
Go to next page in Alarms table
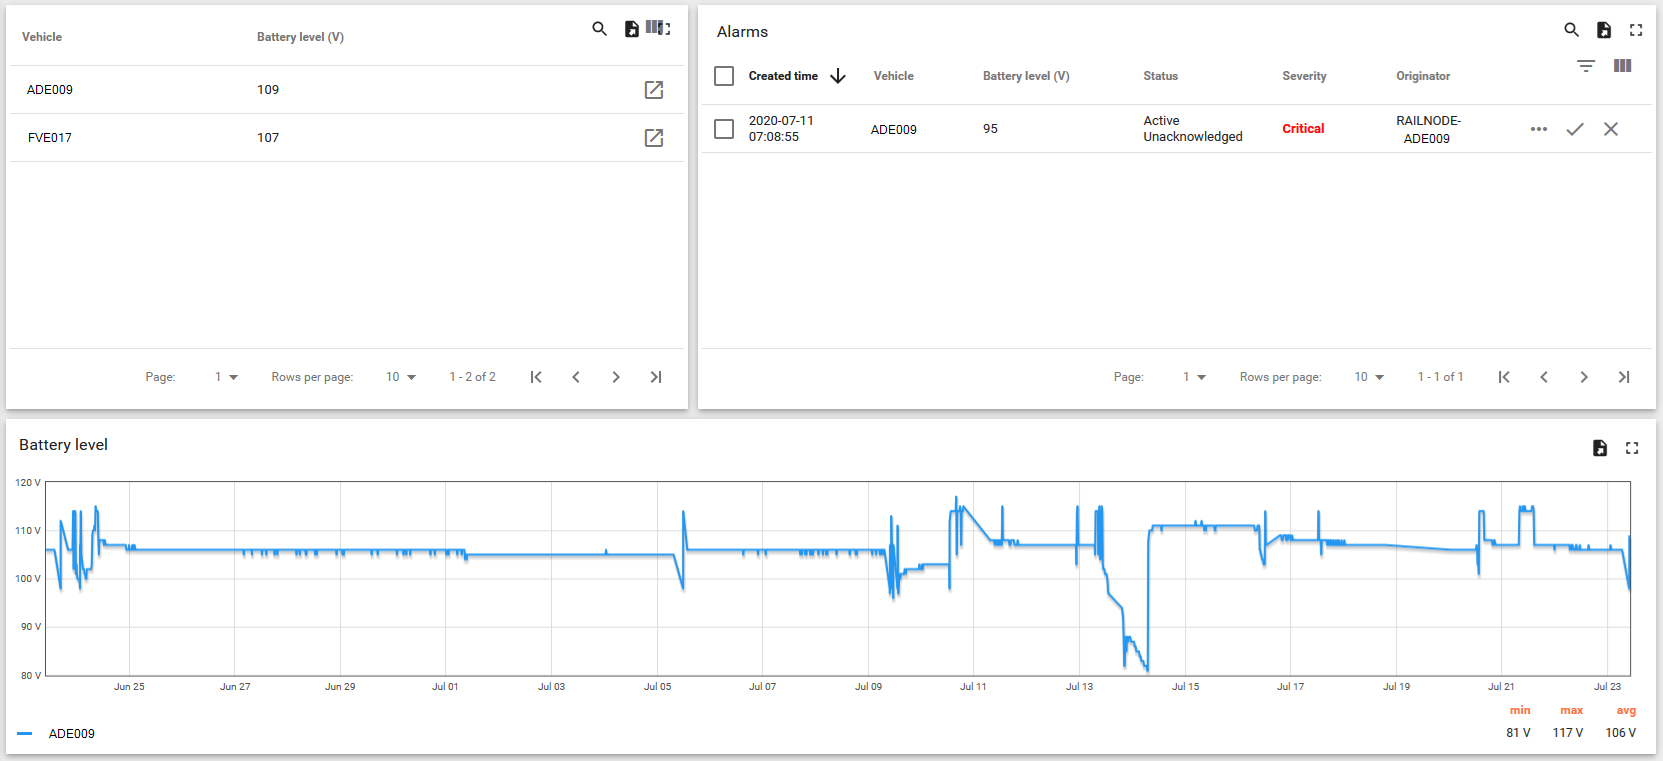point(1584,377)
